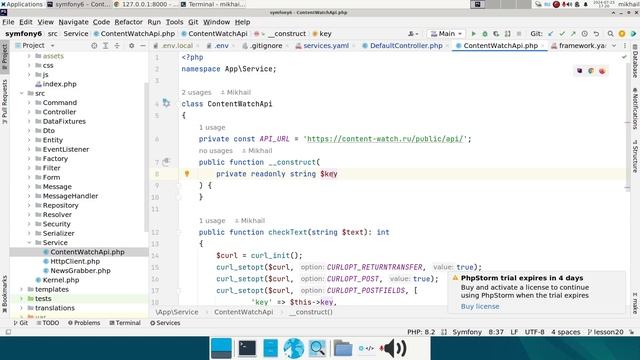
Task: Open the Git tool window at bottom
Action: [20, 323]
